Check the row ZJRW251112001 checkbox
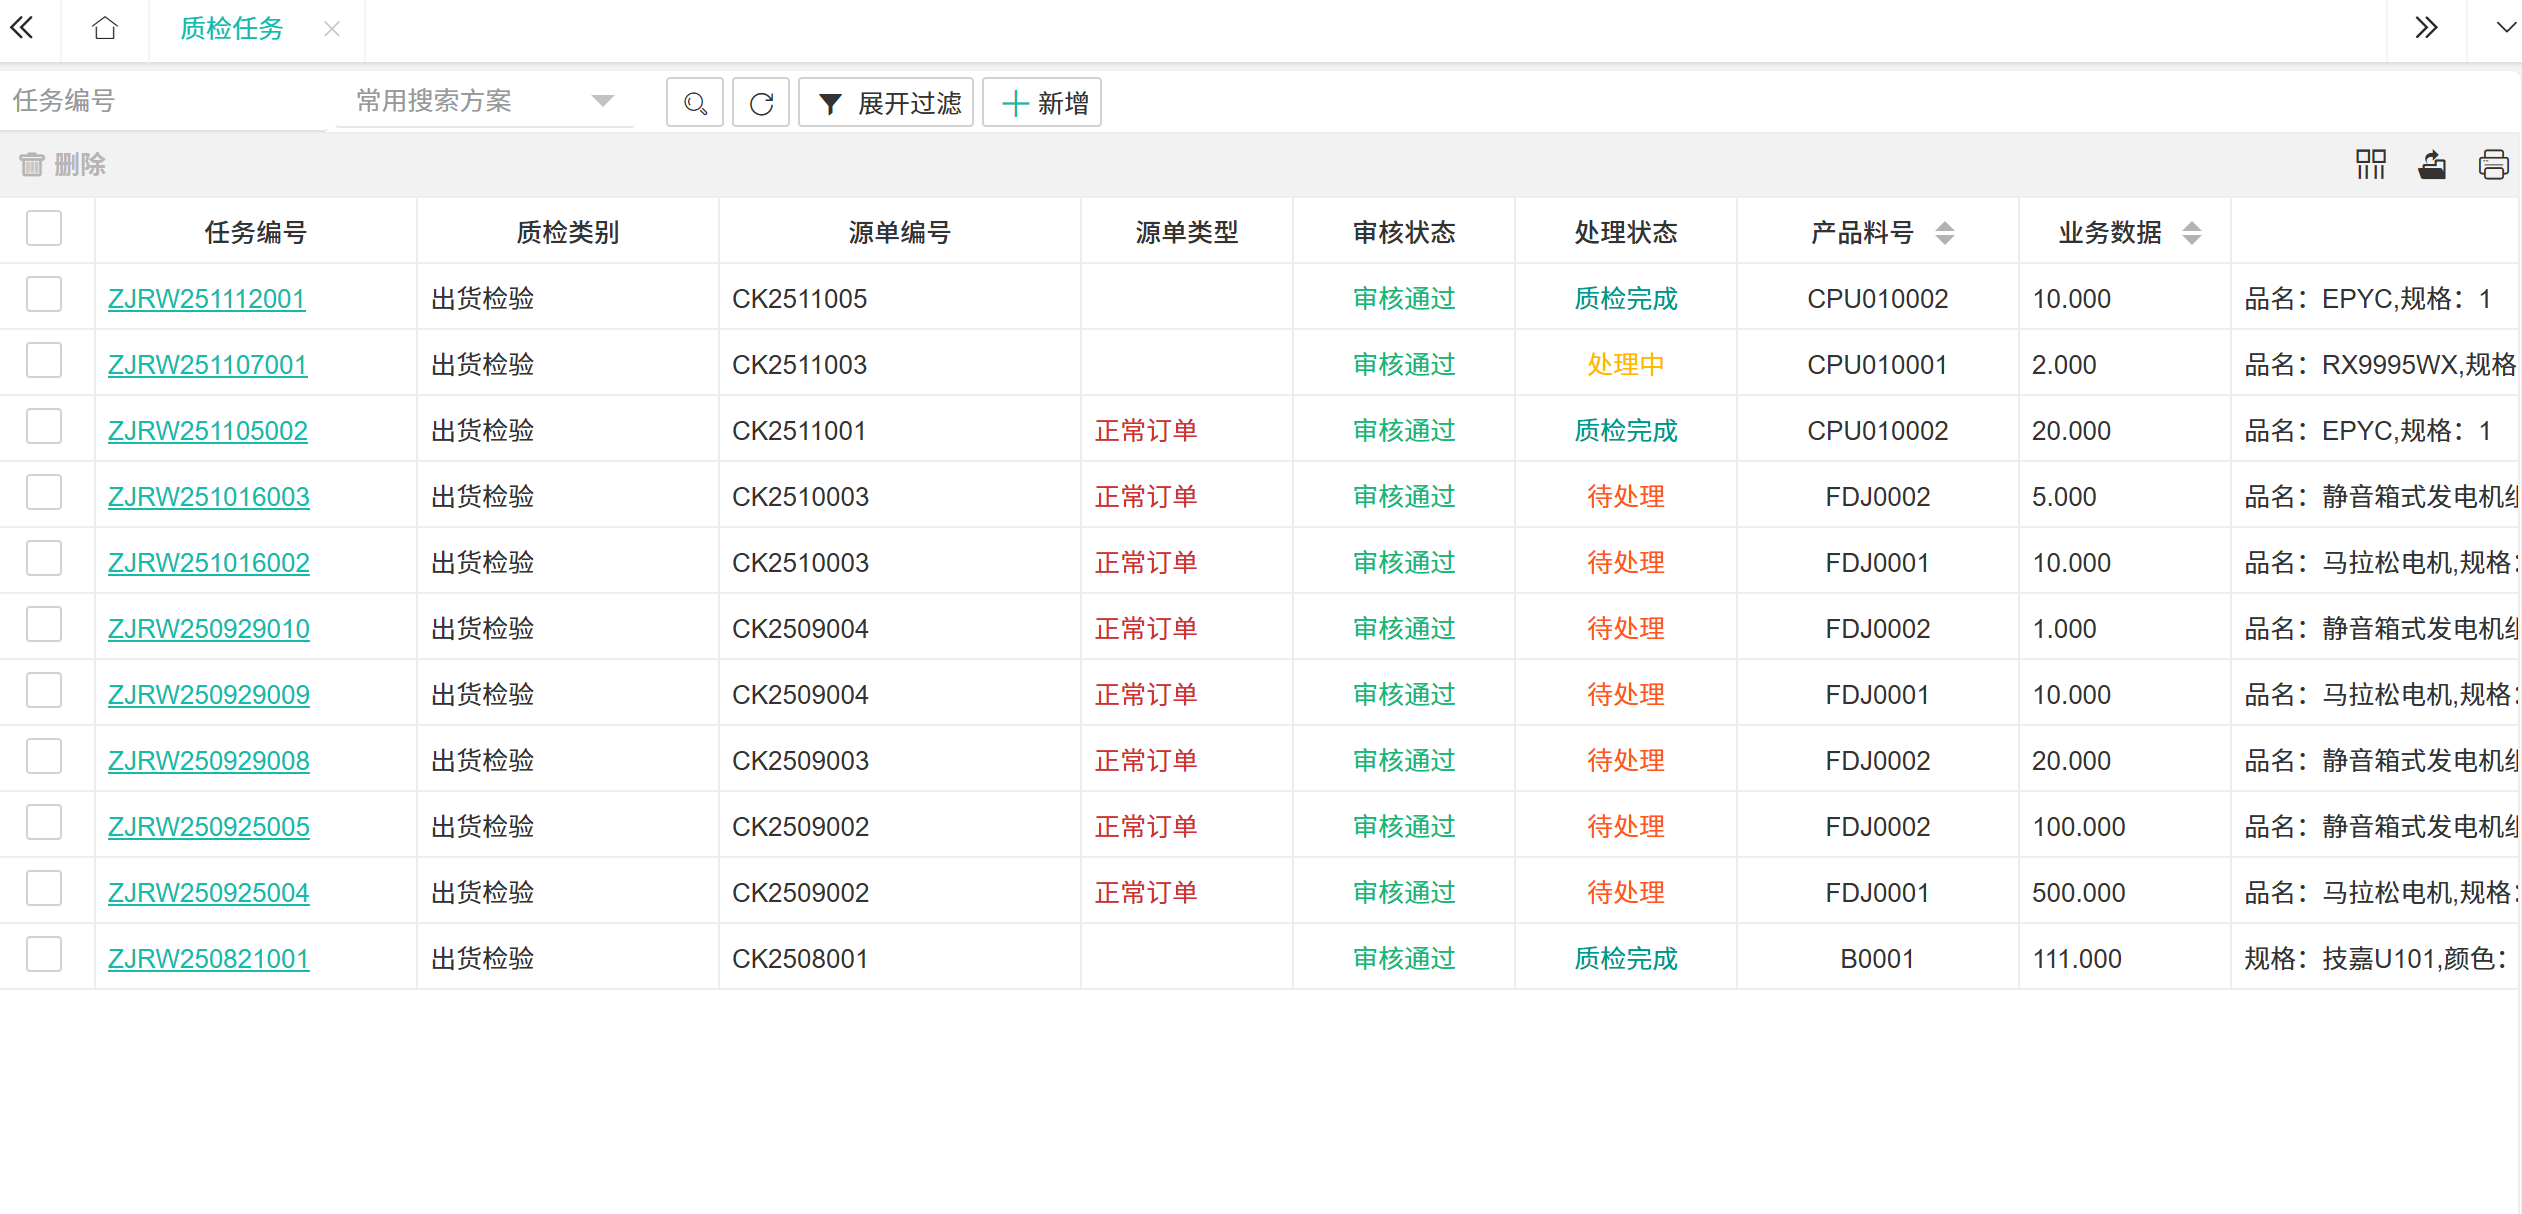This screenshot has height=1214, width=2522. 44,296
